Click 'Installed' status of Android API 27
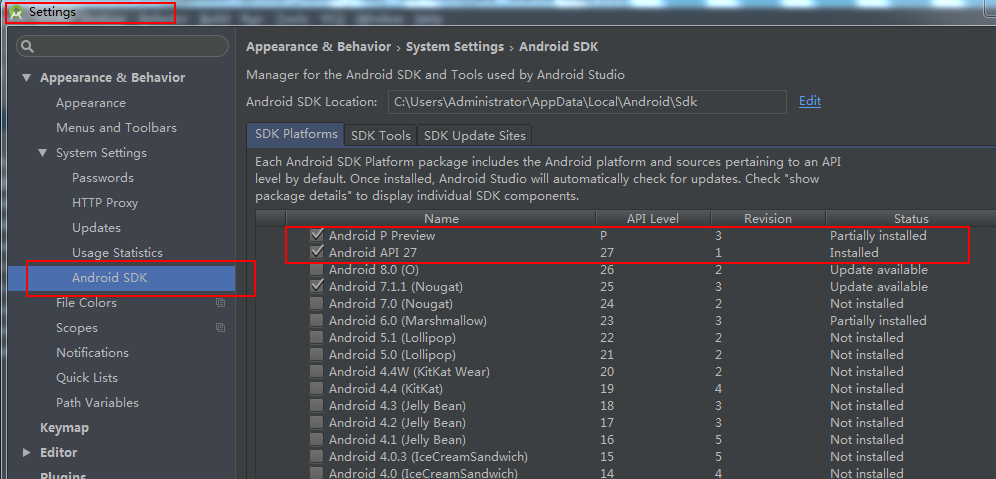The width and height of the screenshot is (996, 479). coord(854,253)
